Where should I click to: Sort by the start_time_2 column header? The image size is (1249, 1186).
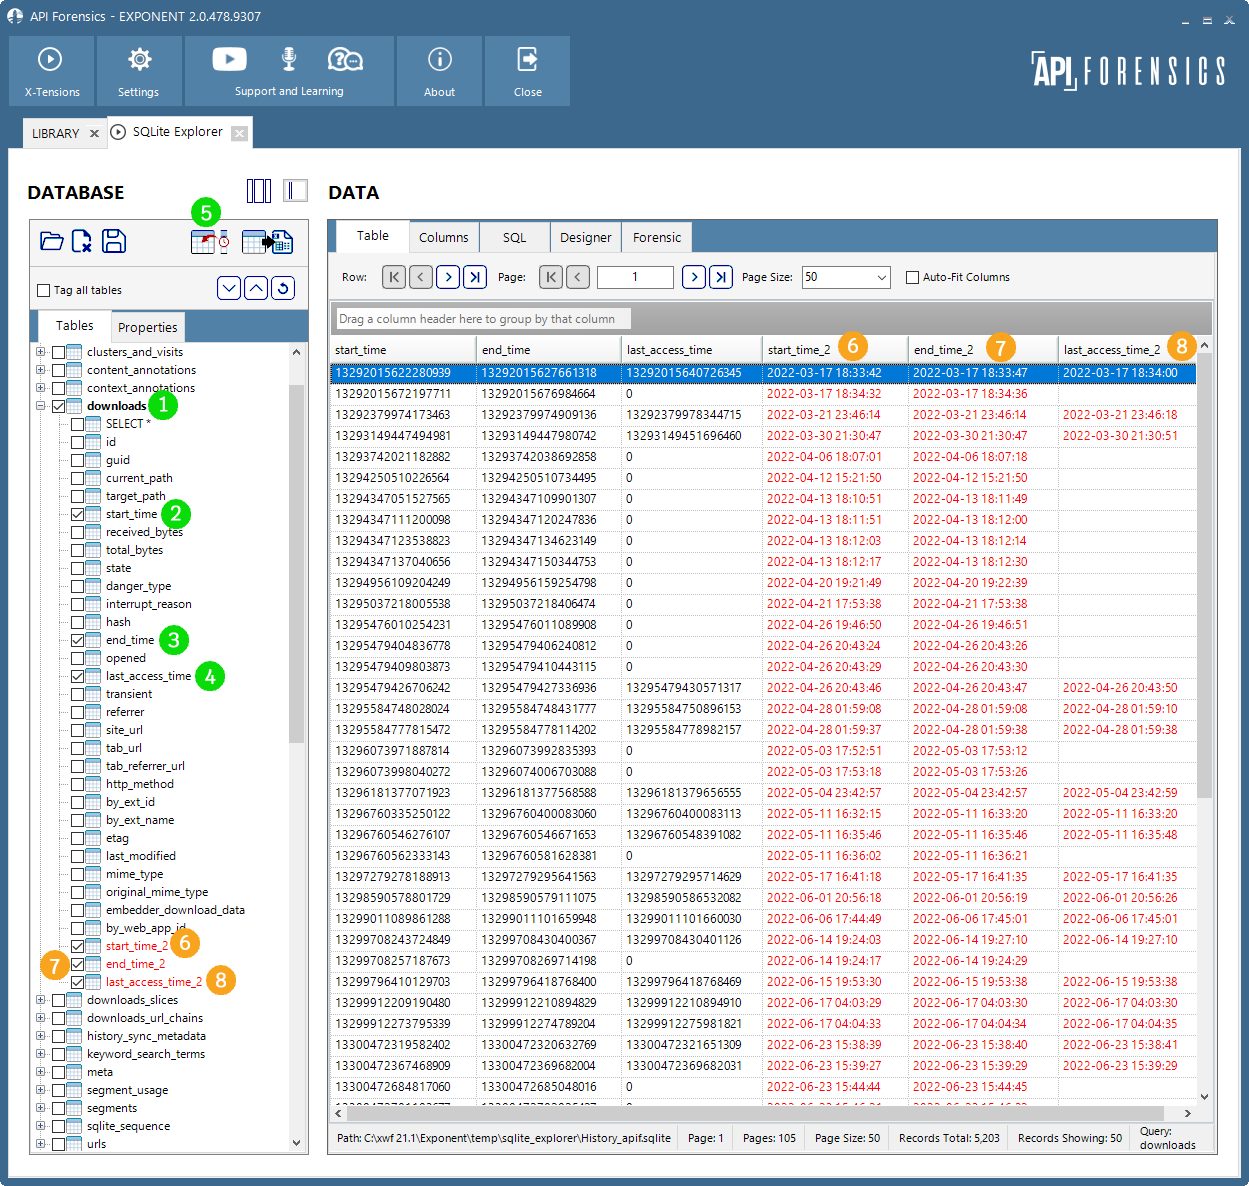point(799,349)
